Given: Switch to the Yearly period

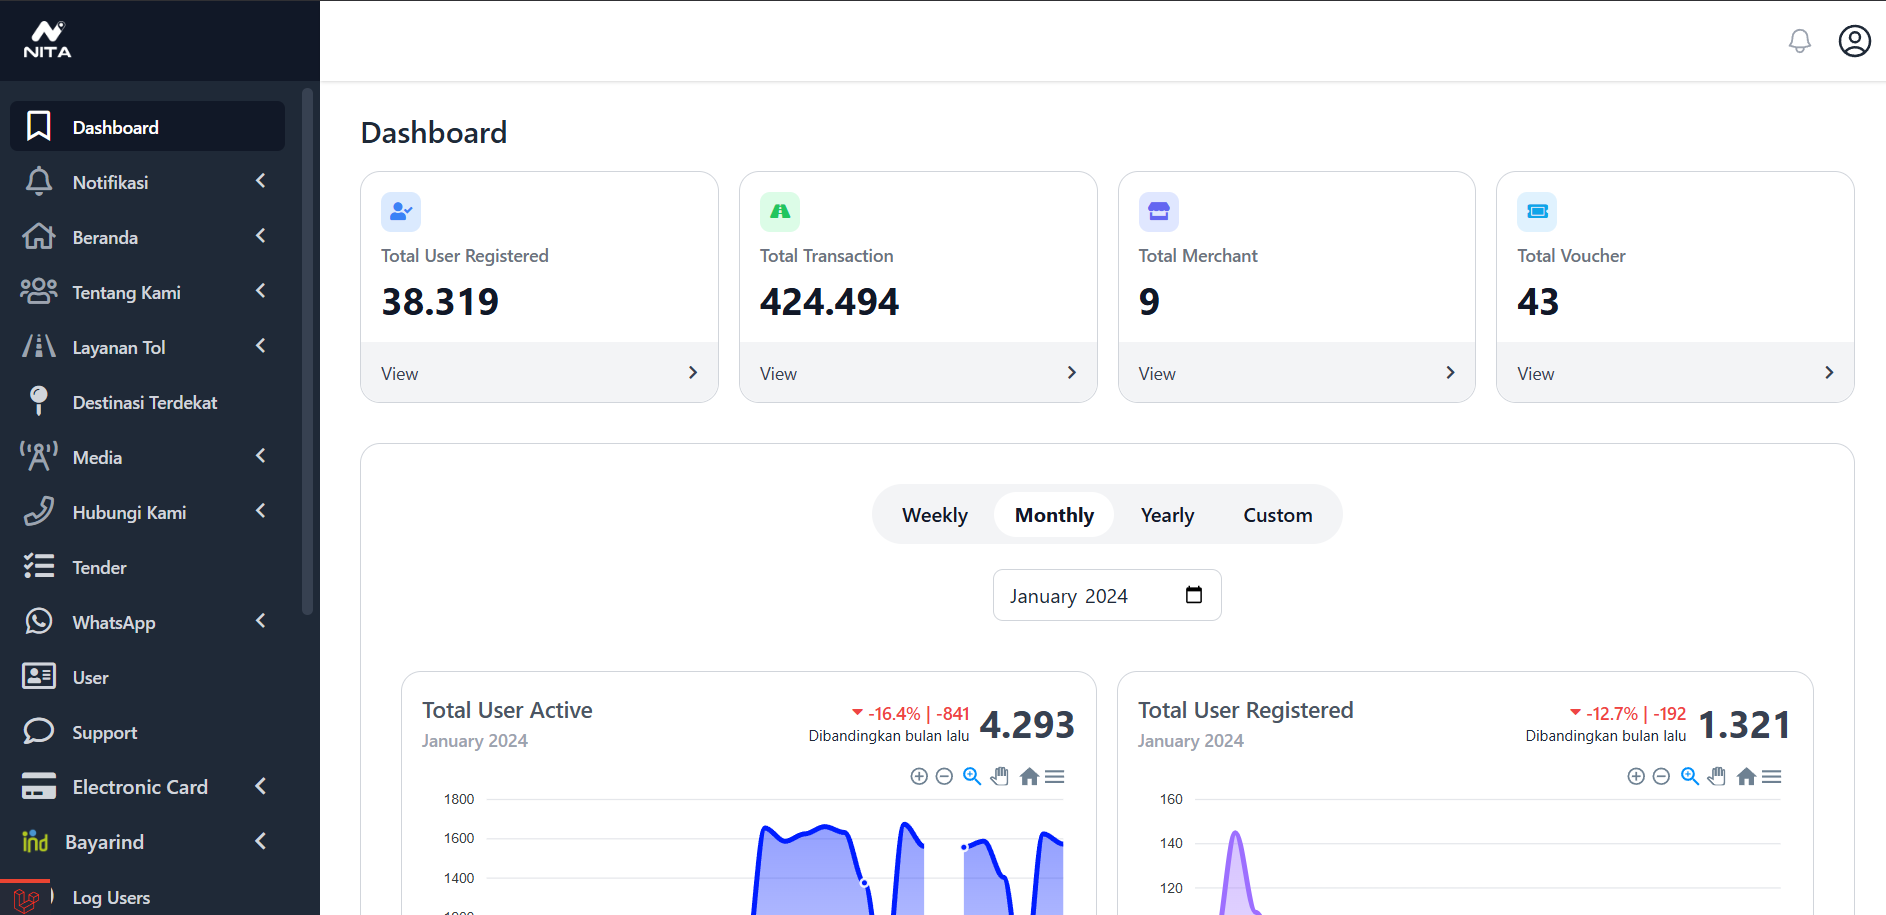Looking at the screenshot, I should pos(1166,514).
